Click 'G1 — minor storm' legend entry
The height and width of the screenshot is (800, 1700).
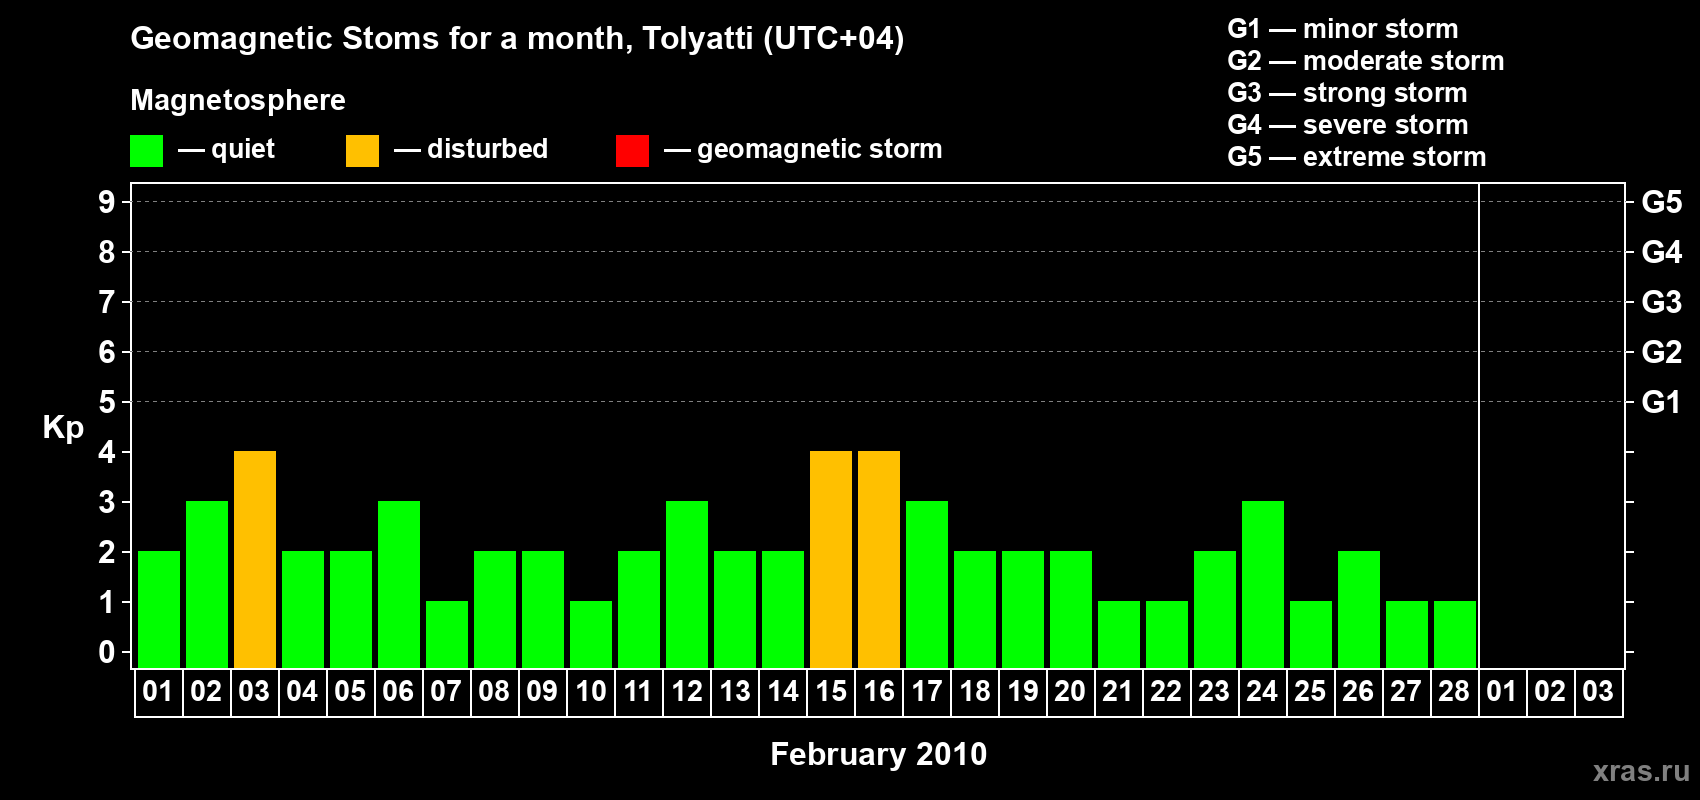(1342, 28)
